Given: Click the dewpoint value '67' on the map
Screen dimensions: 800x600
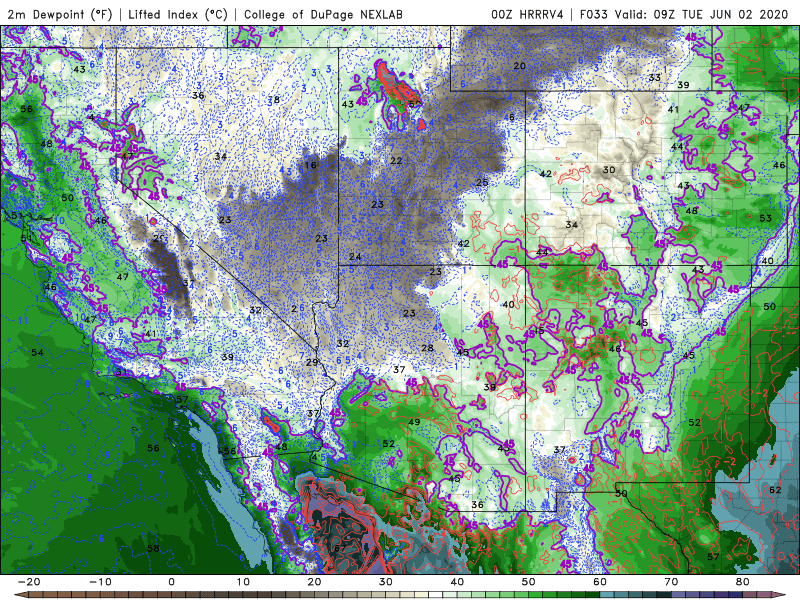Looking at the screenshot, I should pyautogui.click(x=340, y=548).
